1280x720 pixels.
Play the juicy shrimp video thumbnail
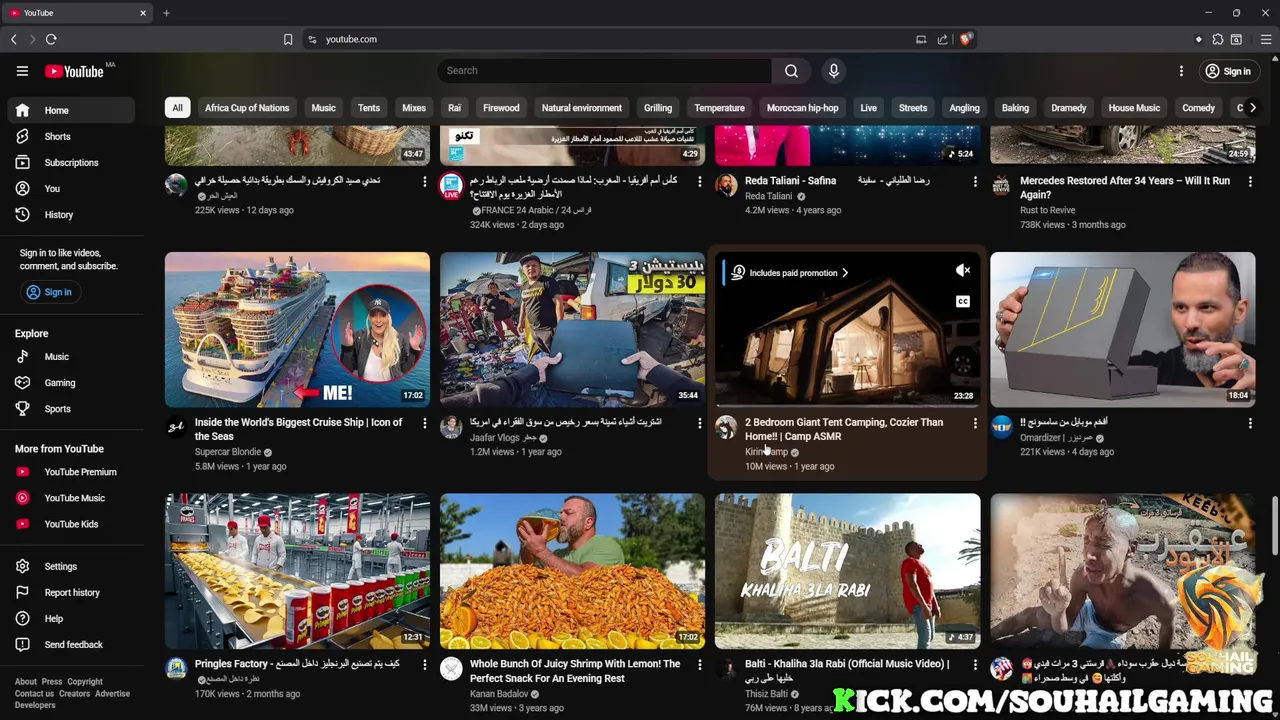coord(572,570)
